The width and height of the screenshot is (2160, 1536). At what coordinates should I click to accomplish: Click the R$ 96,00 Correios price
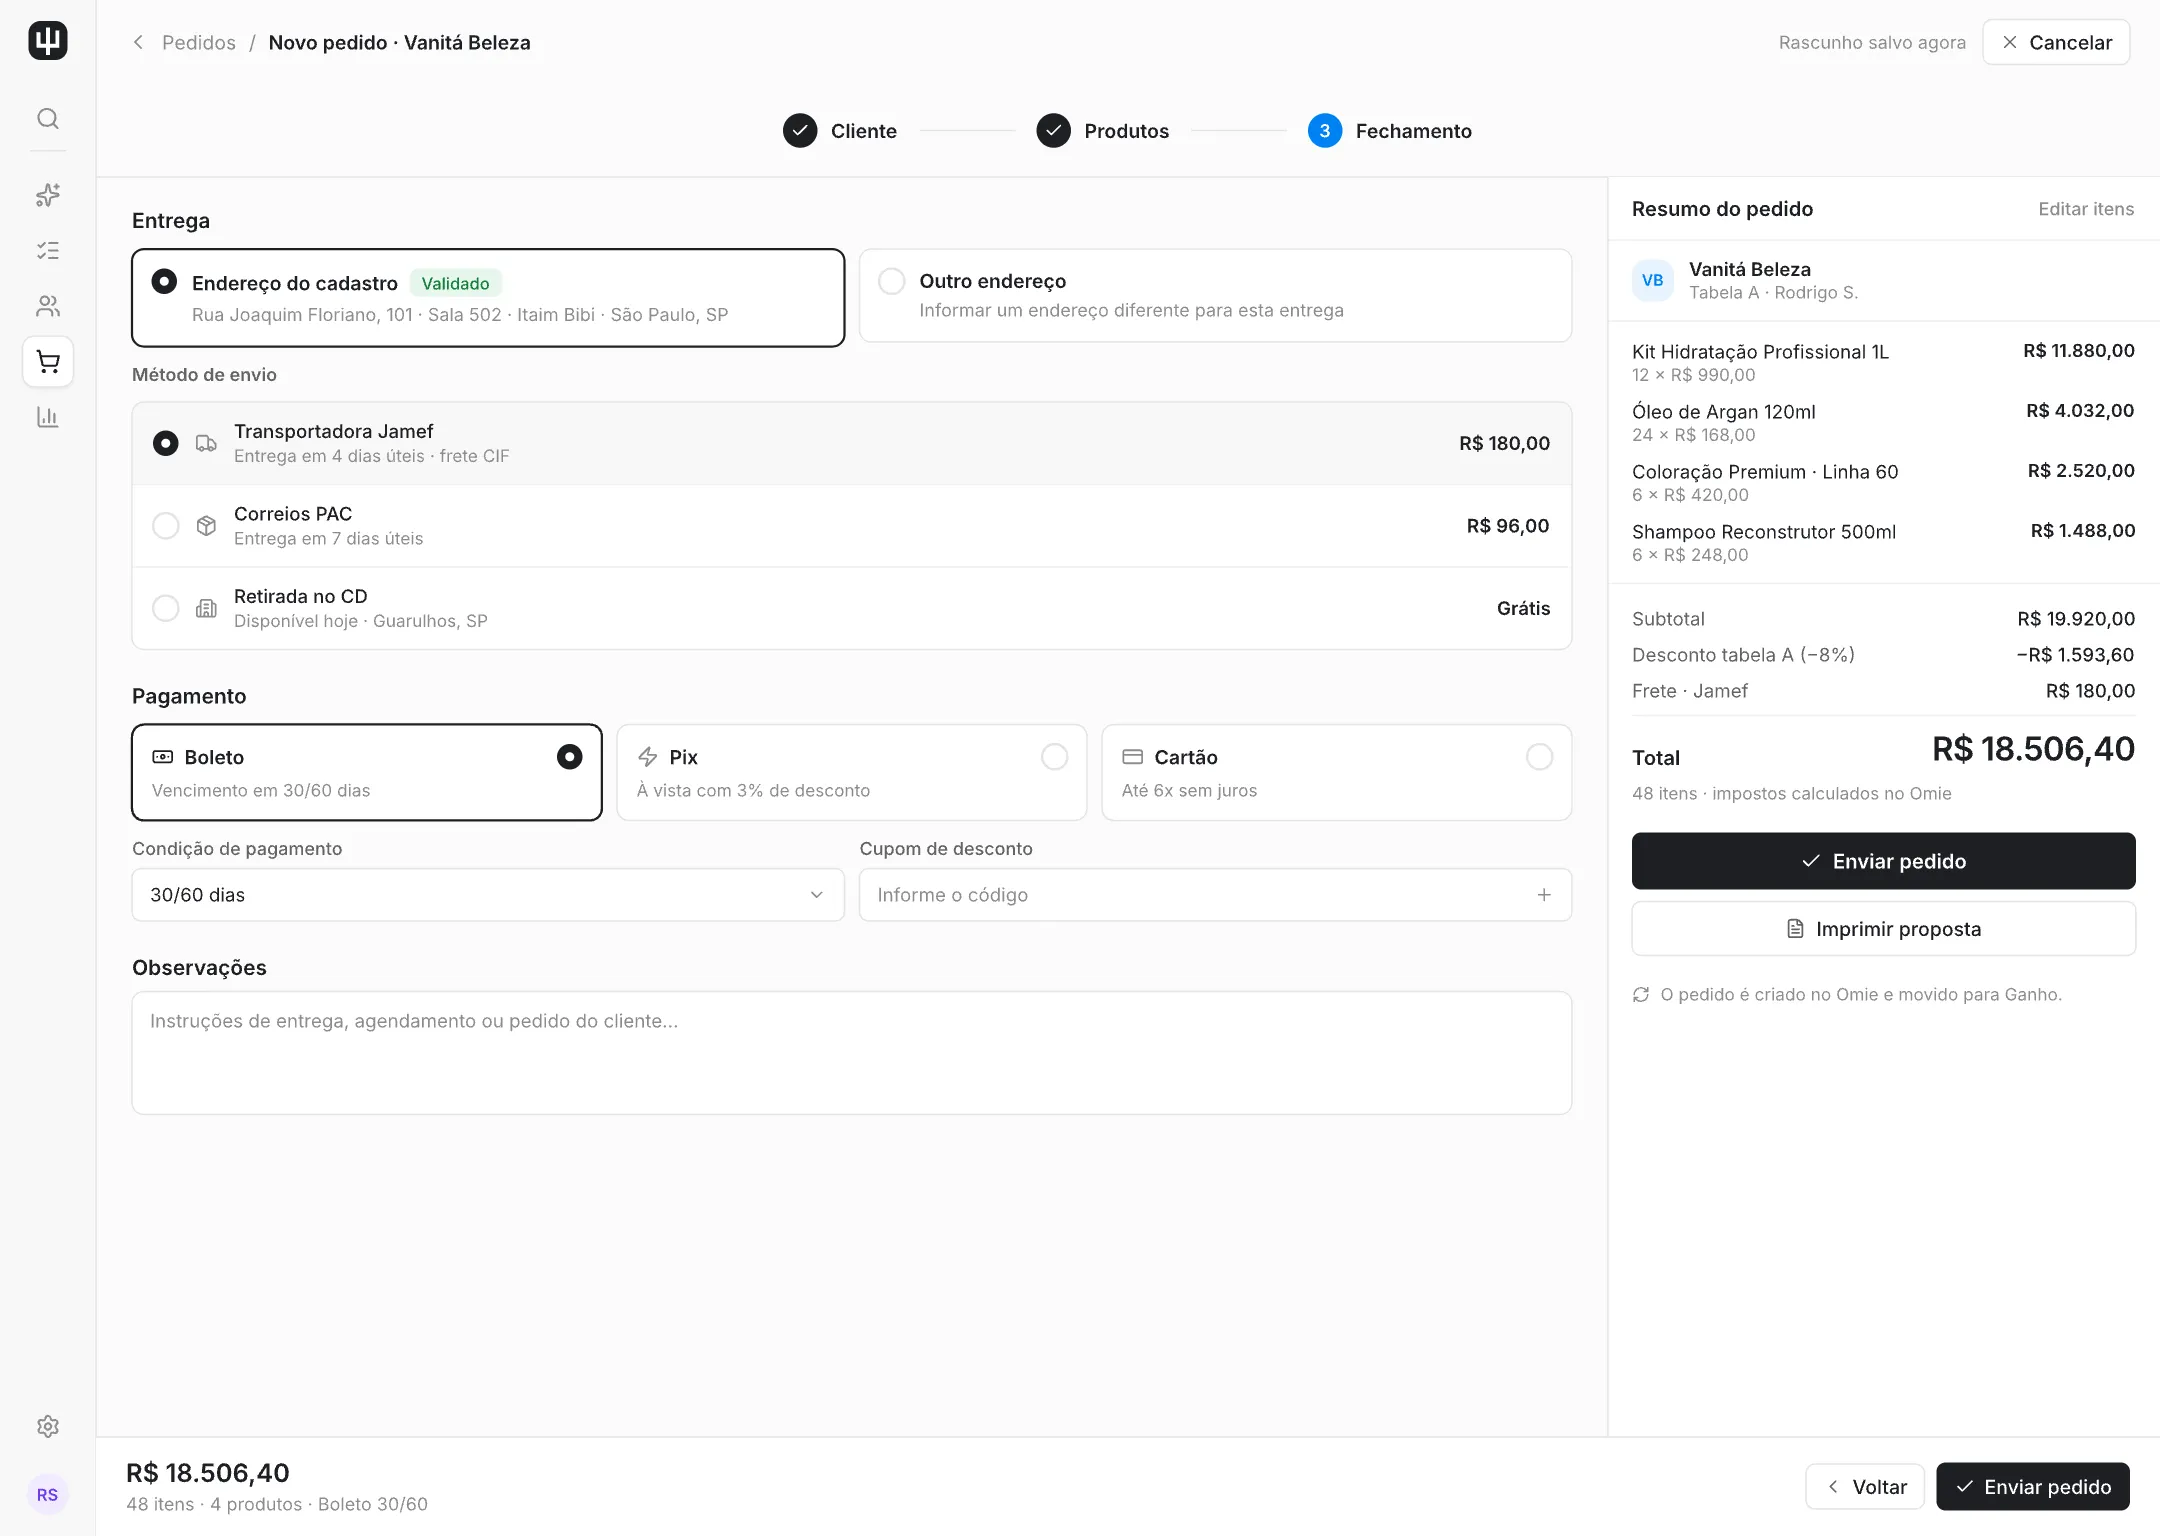click(1508, 525)
